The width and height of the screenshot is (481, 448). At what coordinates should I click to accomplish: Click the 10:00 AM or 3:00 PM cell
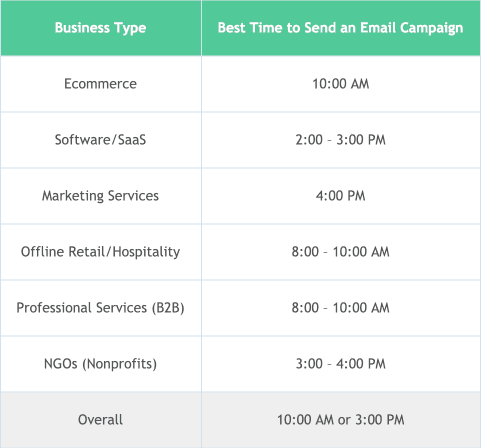(341, 420)
